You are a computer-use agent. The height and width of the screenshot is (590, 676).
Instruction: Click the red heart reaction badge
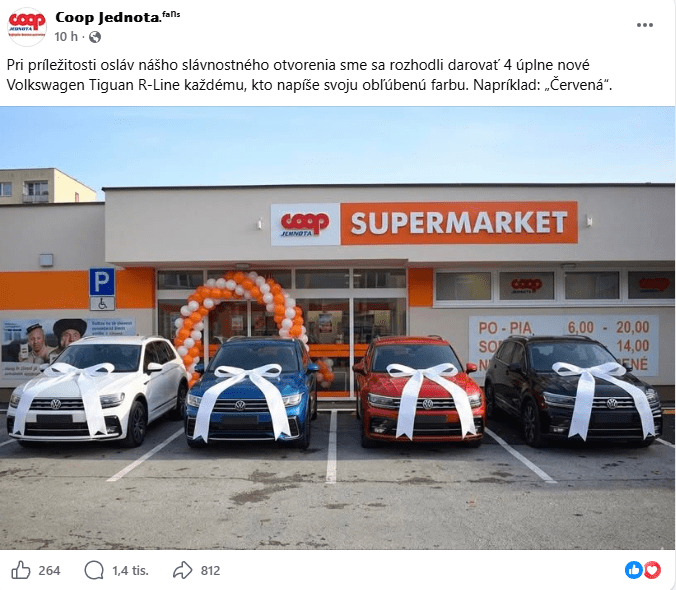point(652,570)
